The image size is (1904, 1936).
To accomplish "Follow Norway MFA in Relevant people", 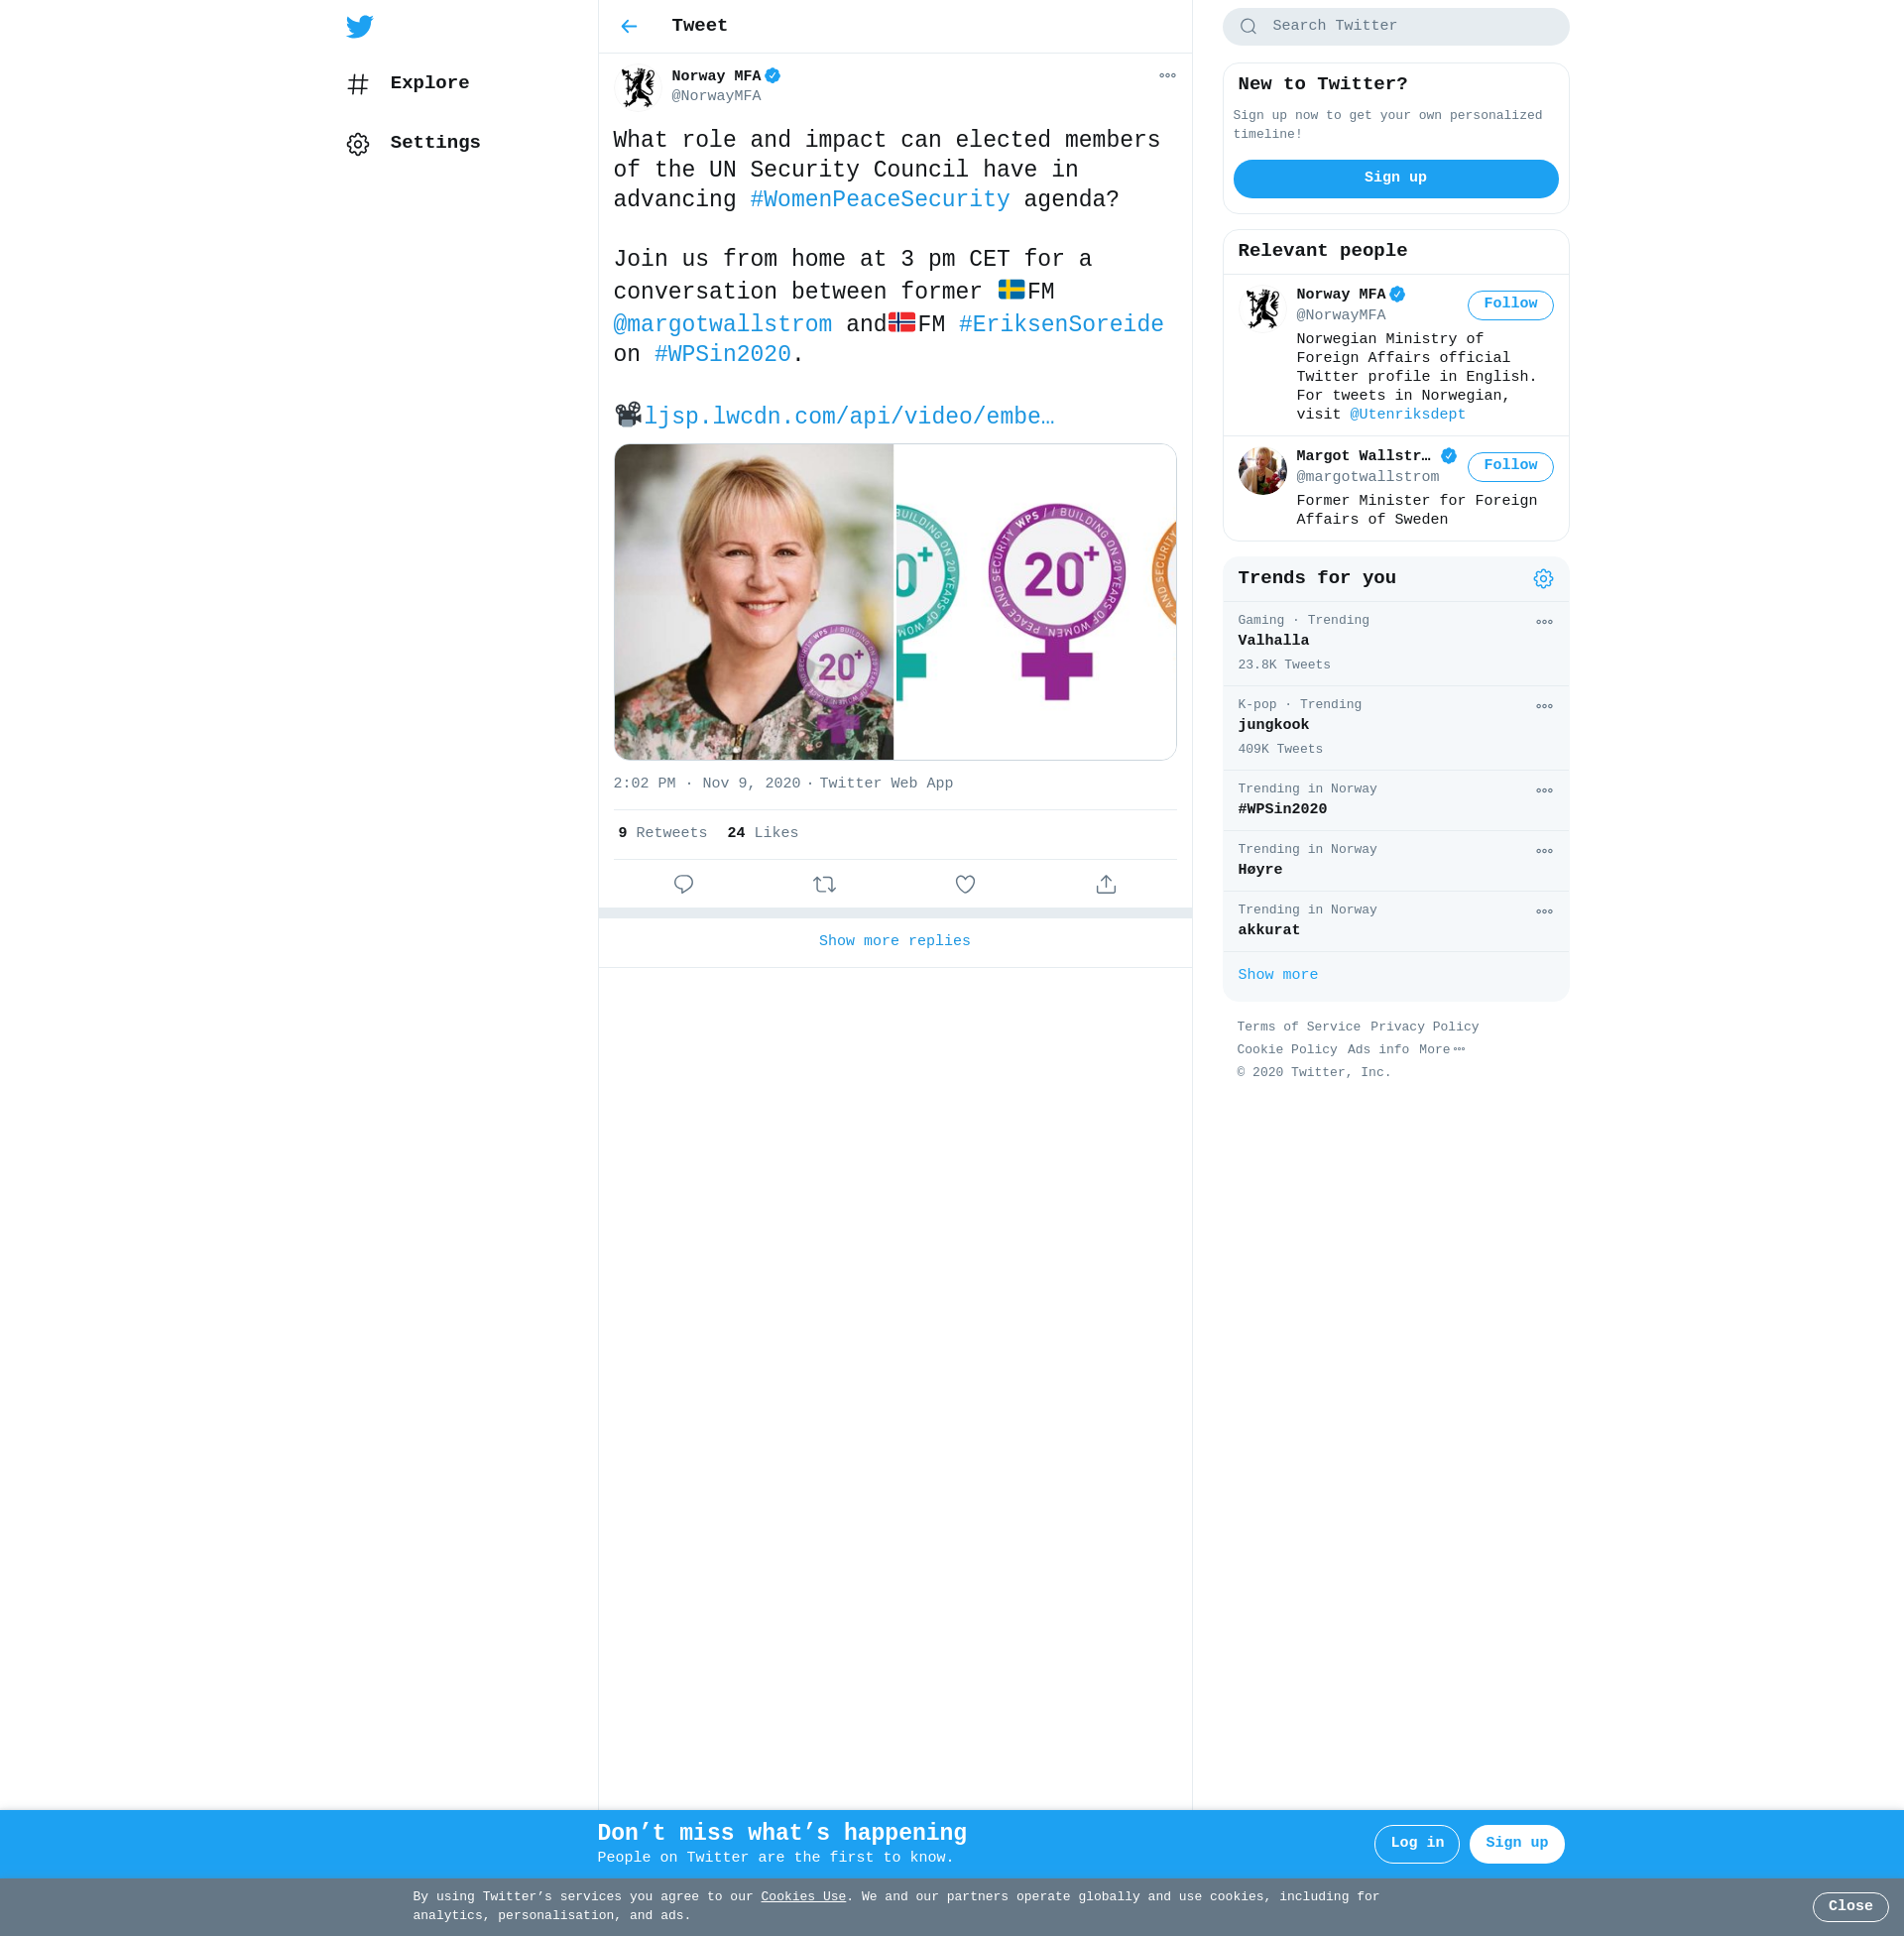I will pos(1509,304).
